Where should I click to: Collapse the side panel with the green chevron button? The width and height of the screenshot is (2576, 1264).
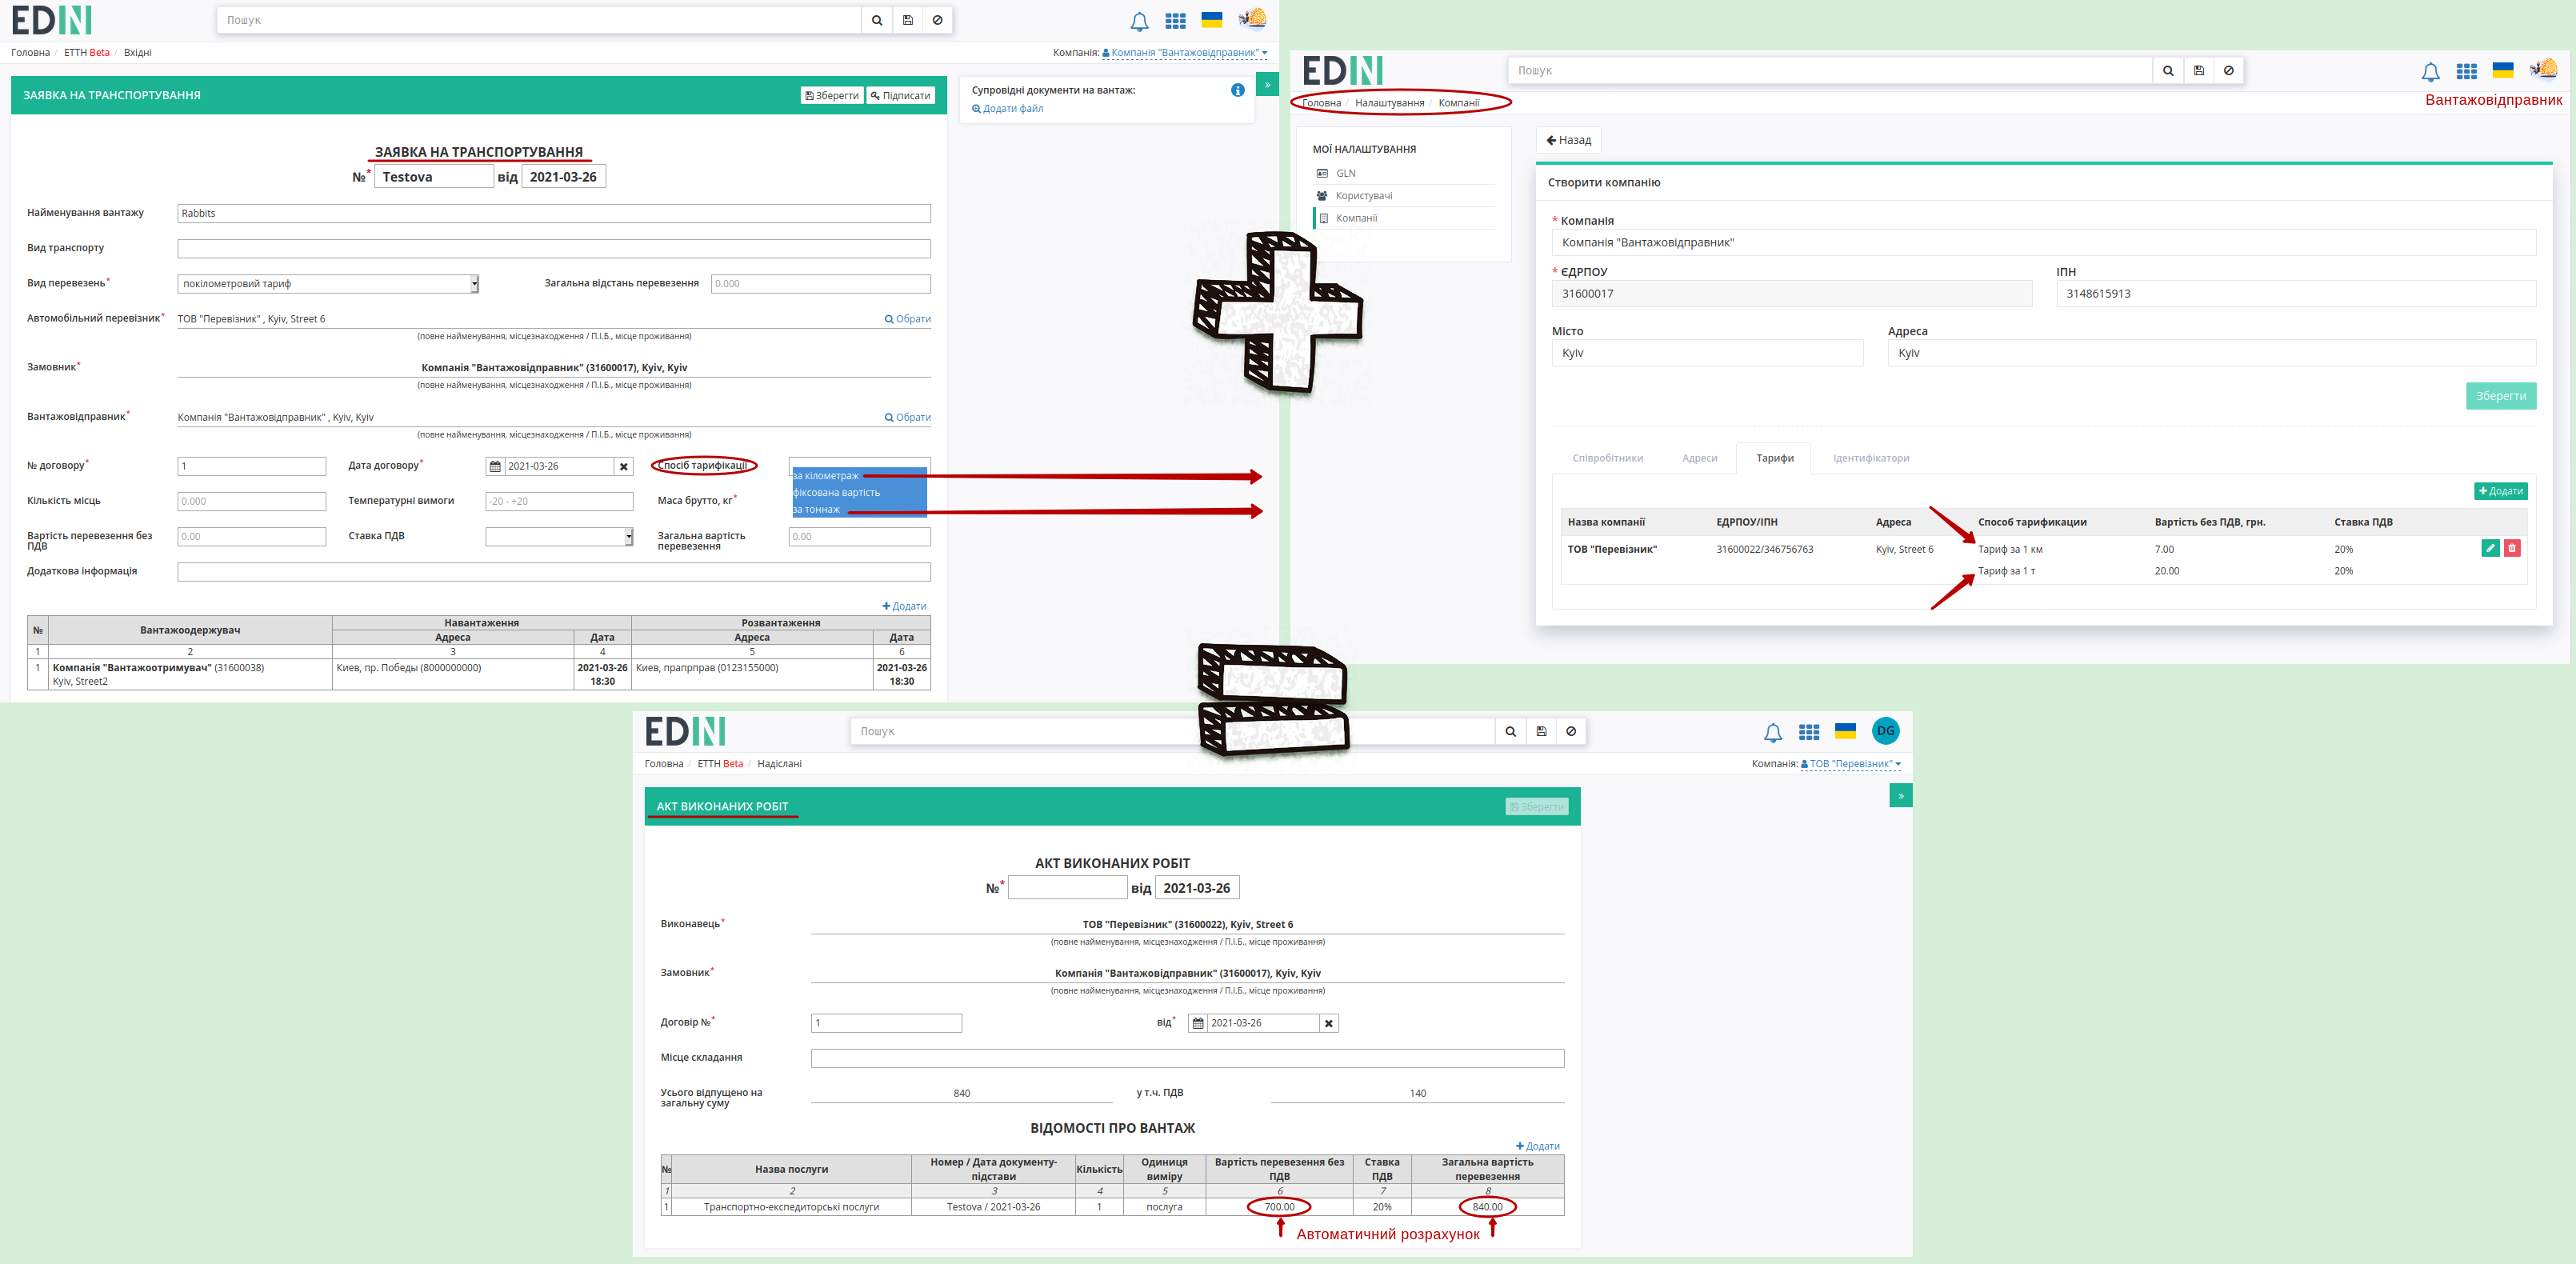[x=1267, y=85]
